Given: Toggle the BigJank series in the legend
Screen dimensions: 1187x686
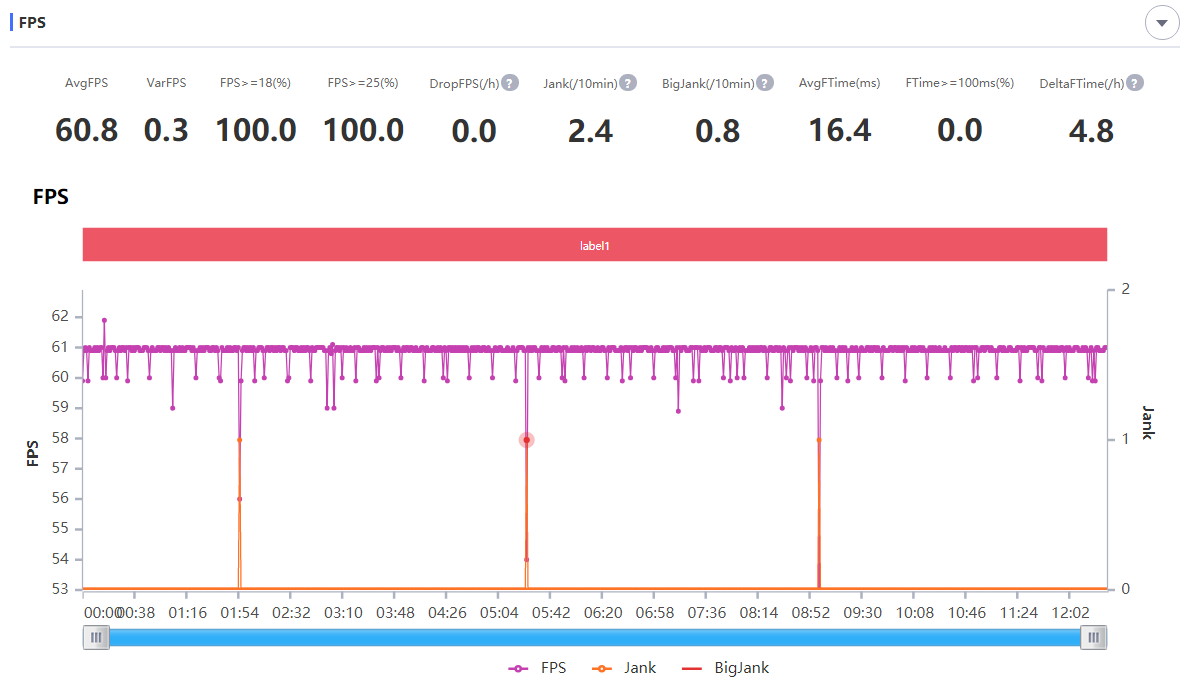Looking at the screenshot, I should click(x=725, y=668).
